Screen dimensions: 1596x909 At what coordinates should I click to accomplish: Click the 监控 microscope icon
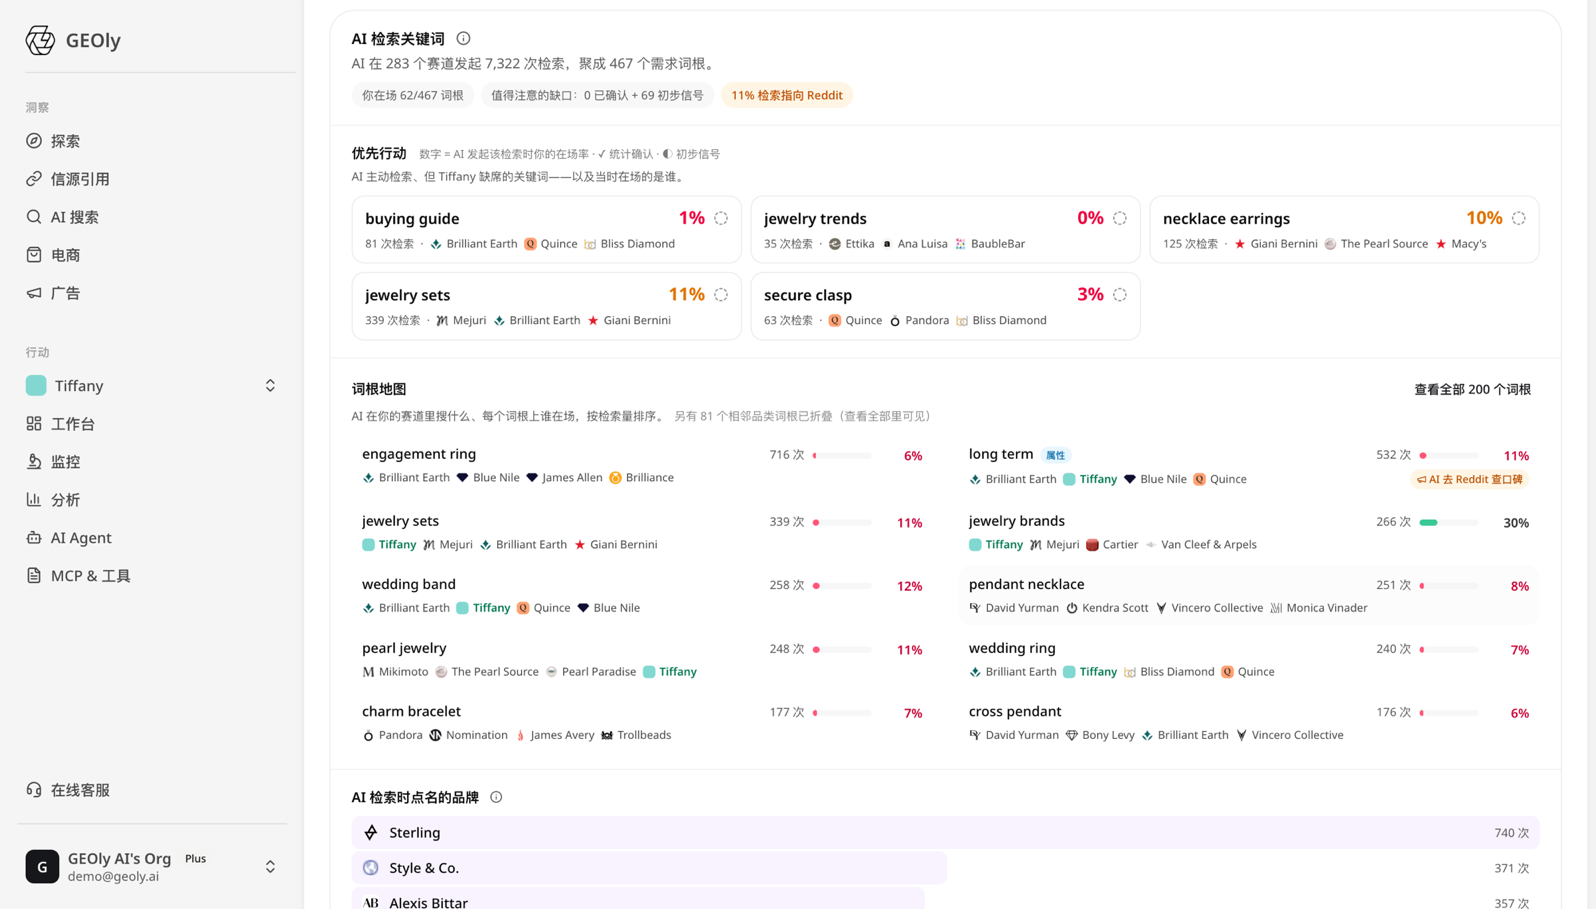click(x=34, y=462)
